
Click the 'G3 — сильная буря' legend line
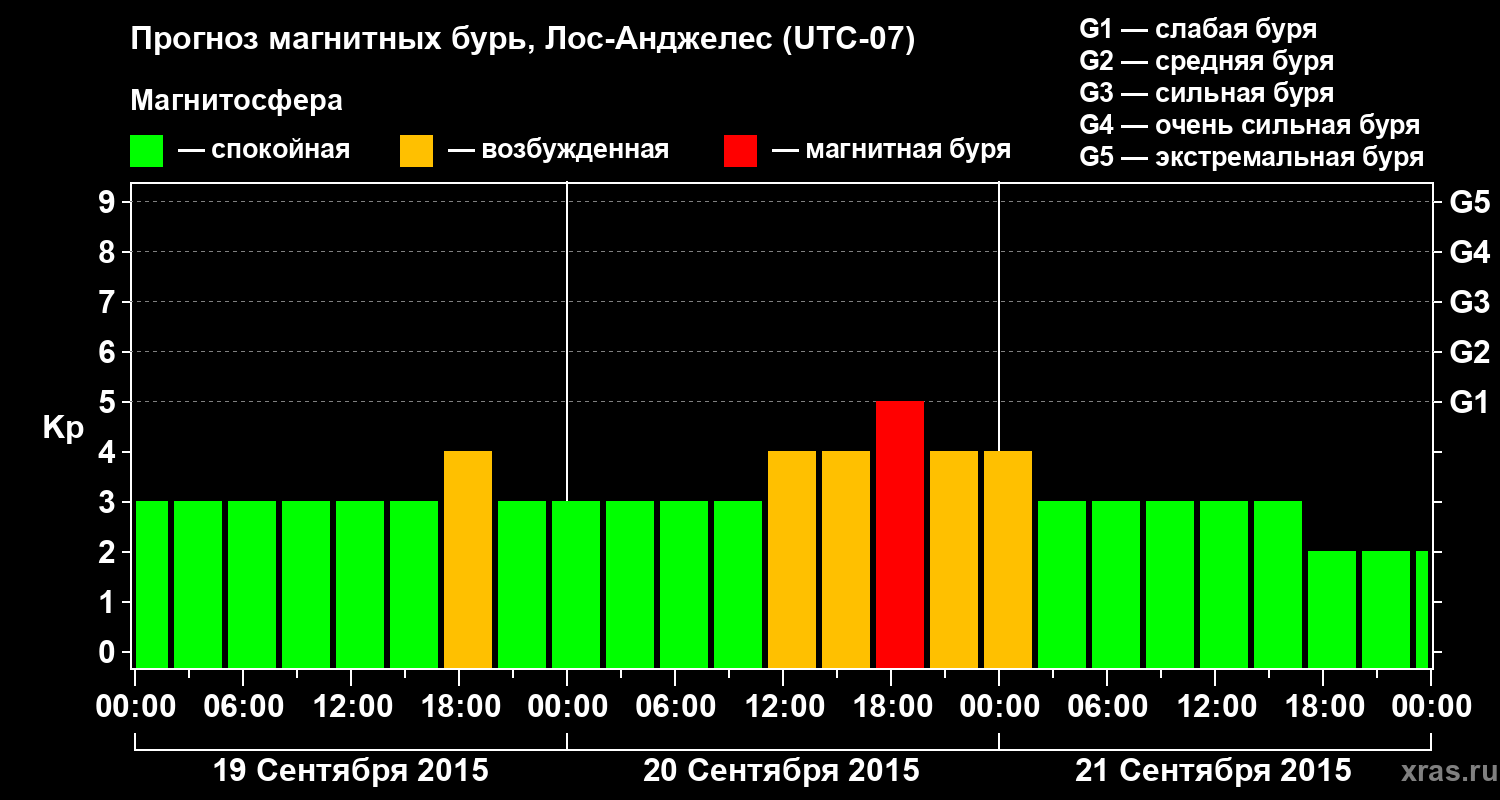tap(1206, 93)
